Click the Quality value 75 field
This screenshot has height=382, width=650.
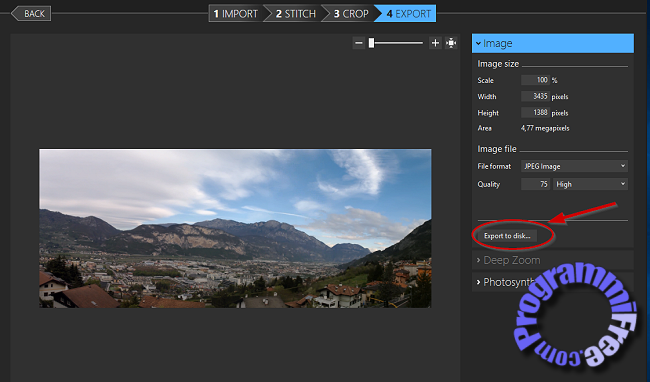pos(535,184)
